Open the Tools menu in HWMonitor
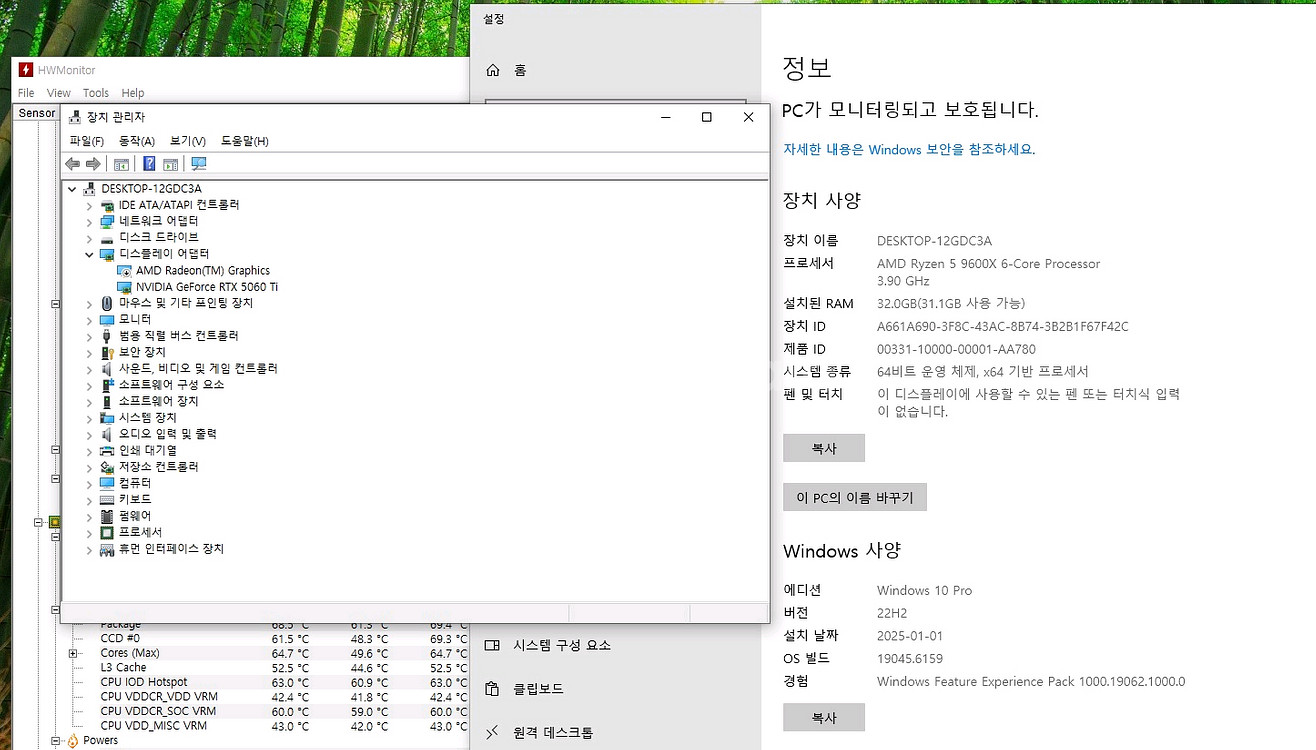This screenshot has height=750, width=1316. (x=95, y=92)
